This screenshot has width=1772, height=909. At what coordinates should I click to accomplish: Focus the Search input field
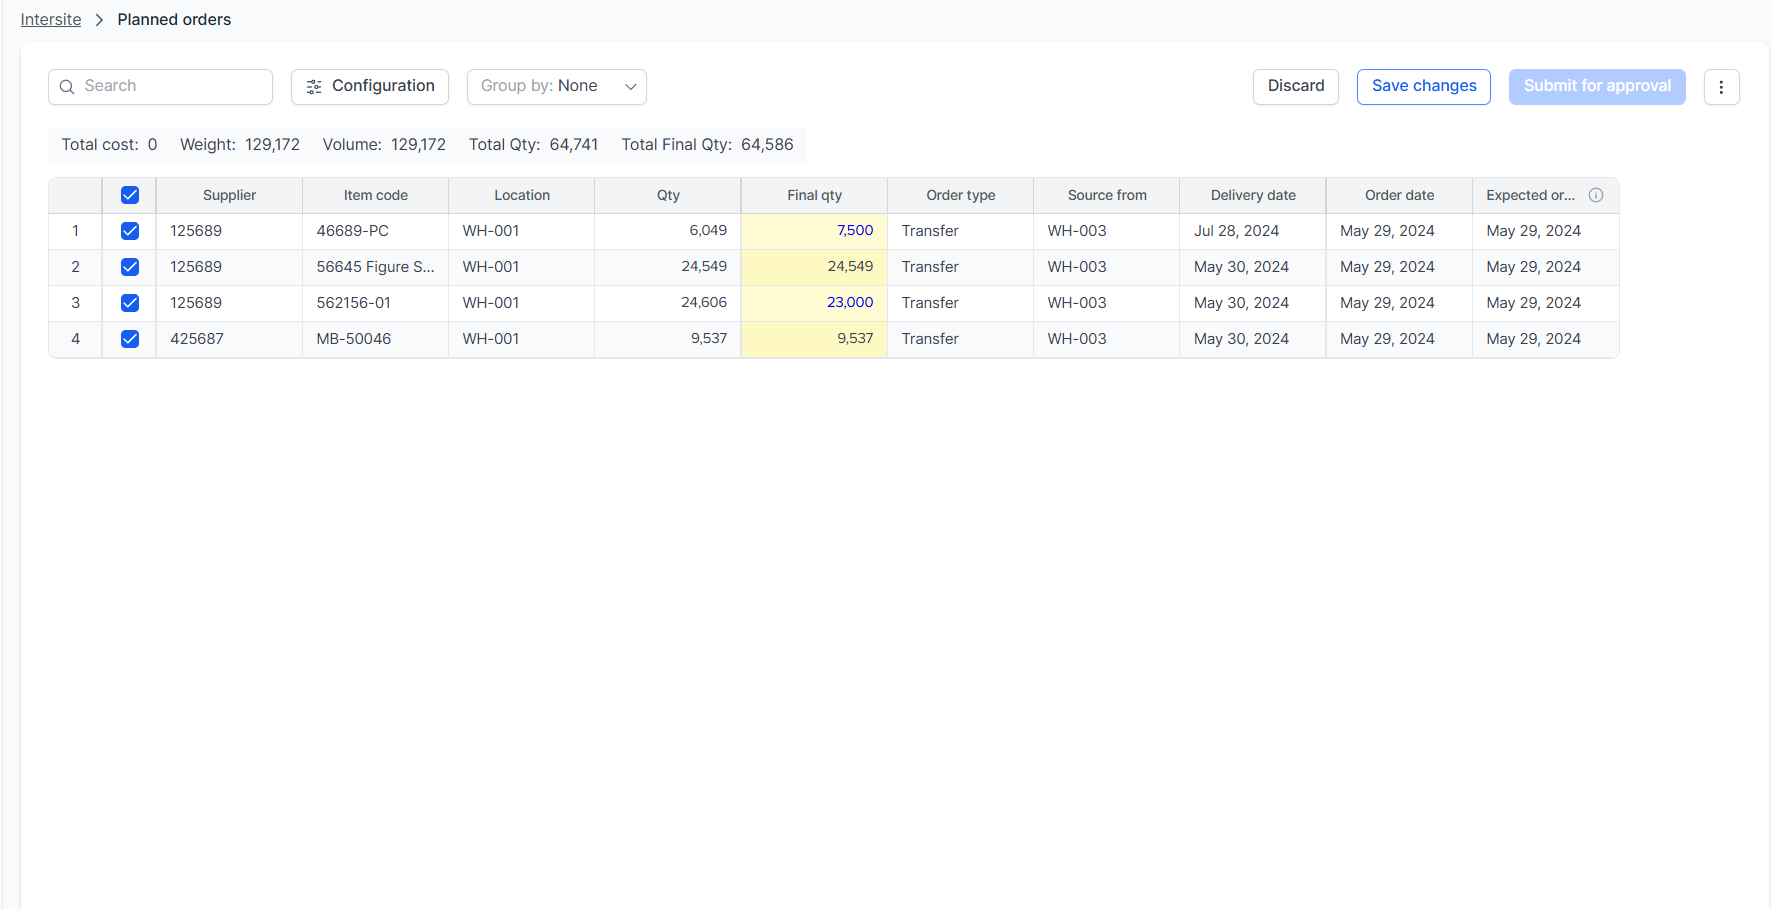pyautogui.click(x=160, y=87)
